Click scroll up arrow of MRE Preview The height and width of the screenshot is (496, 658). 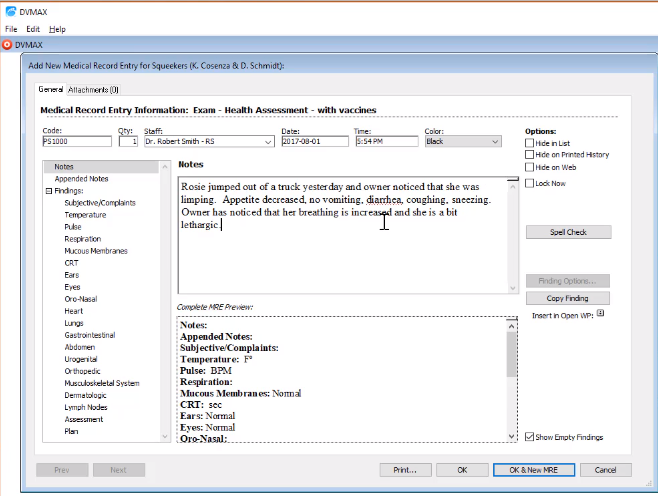coord(511,326)
